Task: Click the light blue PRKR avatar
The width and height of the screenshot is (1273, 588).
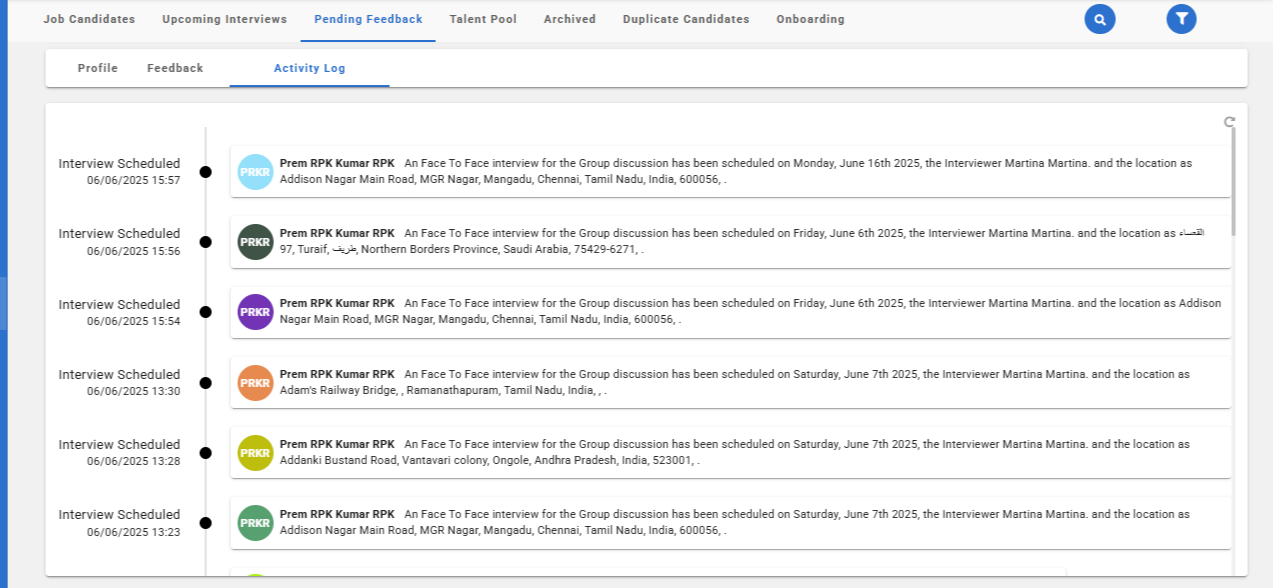Action: point(255,172)
